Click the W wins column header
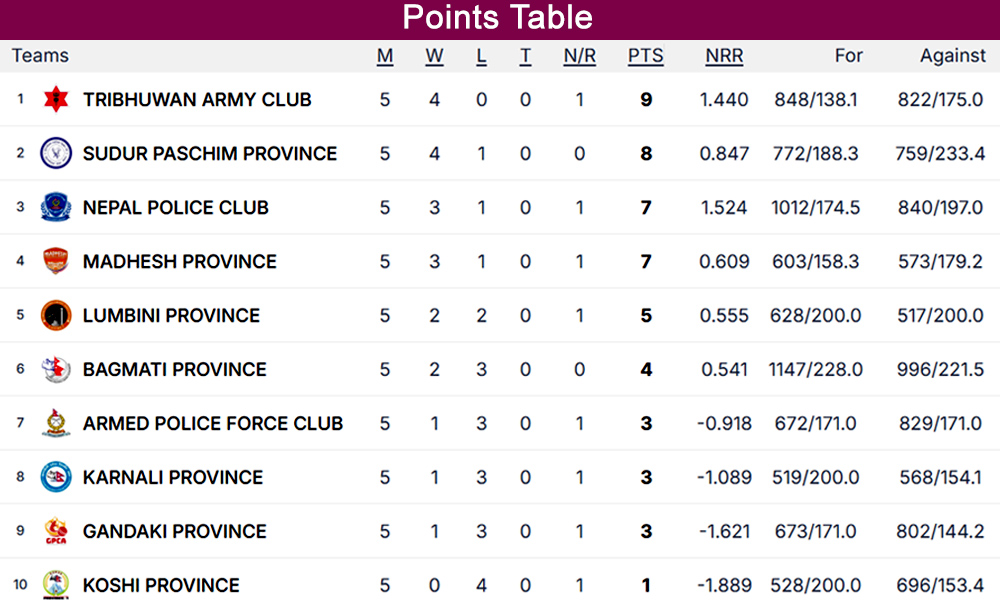Screen dimensions: 1000x600 tap(434, 56)
